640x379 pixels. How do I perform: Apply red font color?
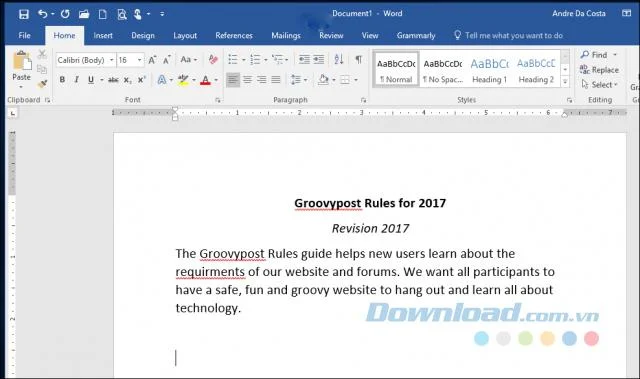click(205, 80)
